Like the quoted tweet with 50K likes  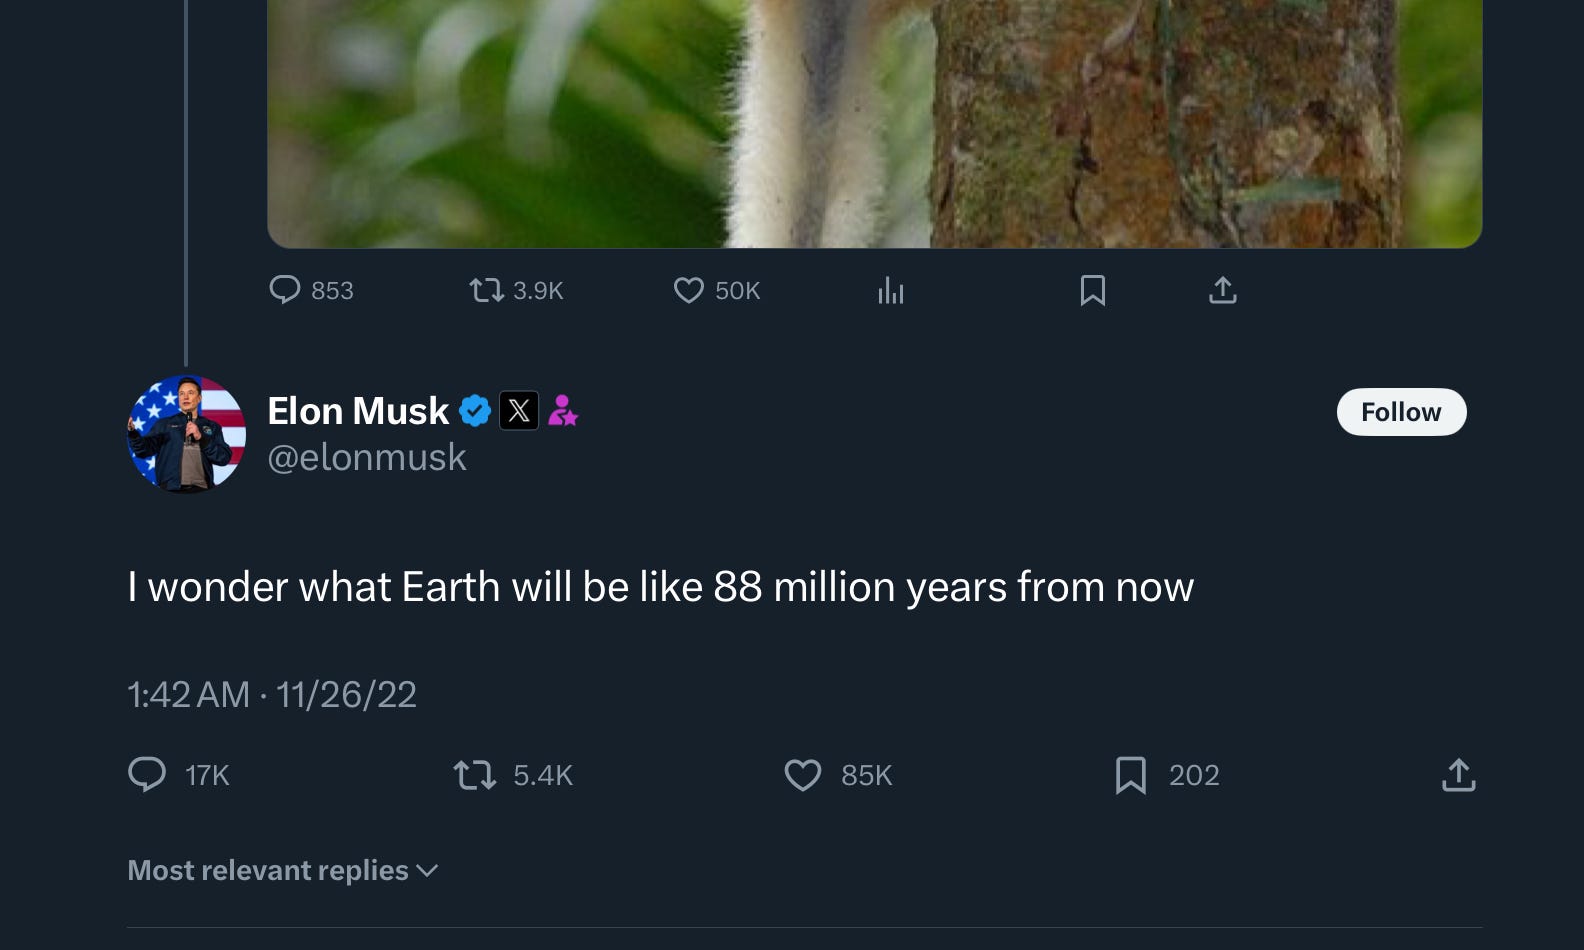point(689,290)
